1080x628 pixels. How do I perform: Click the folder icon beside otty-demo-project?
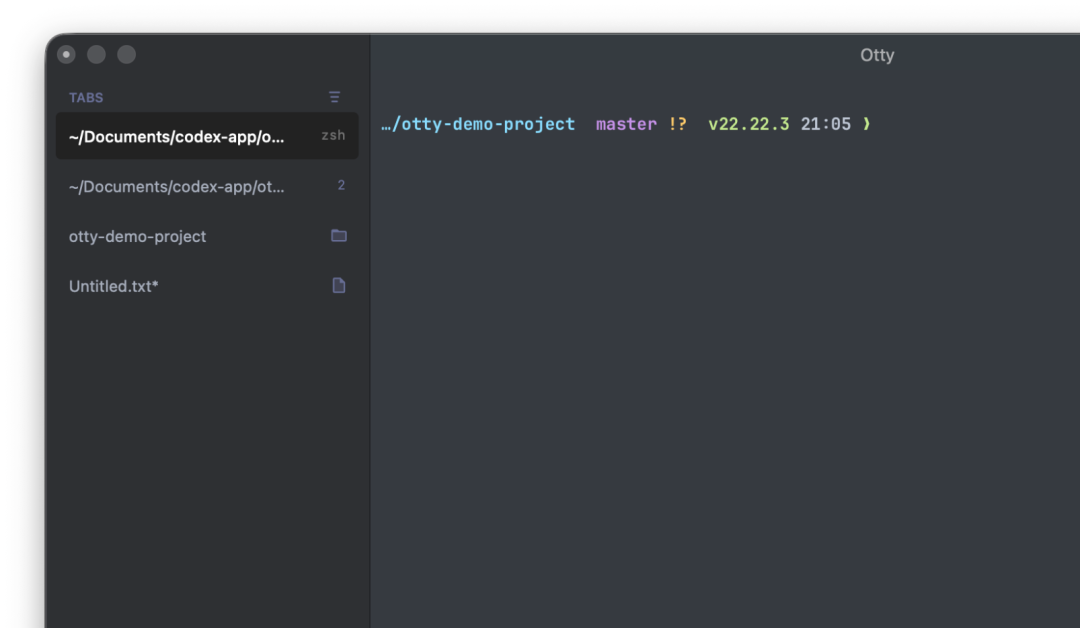pos(339,236)
